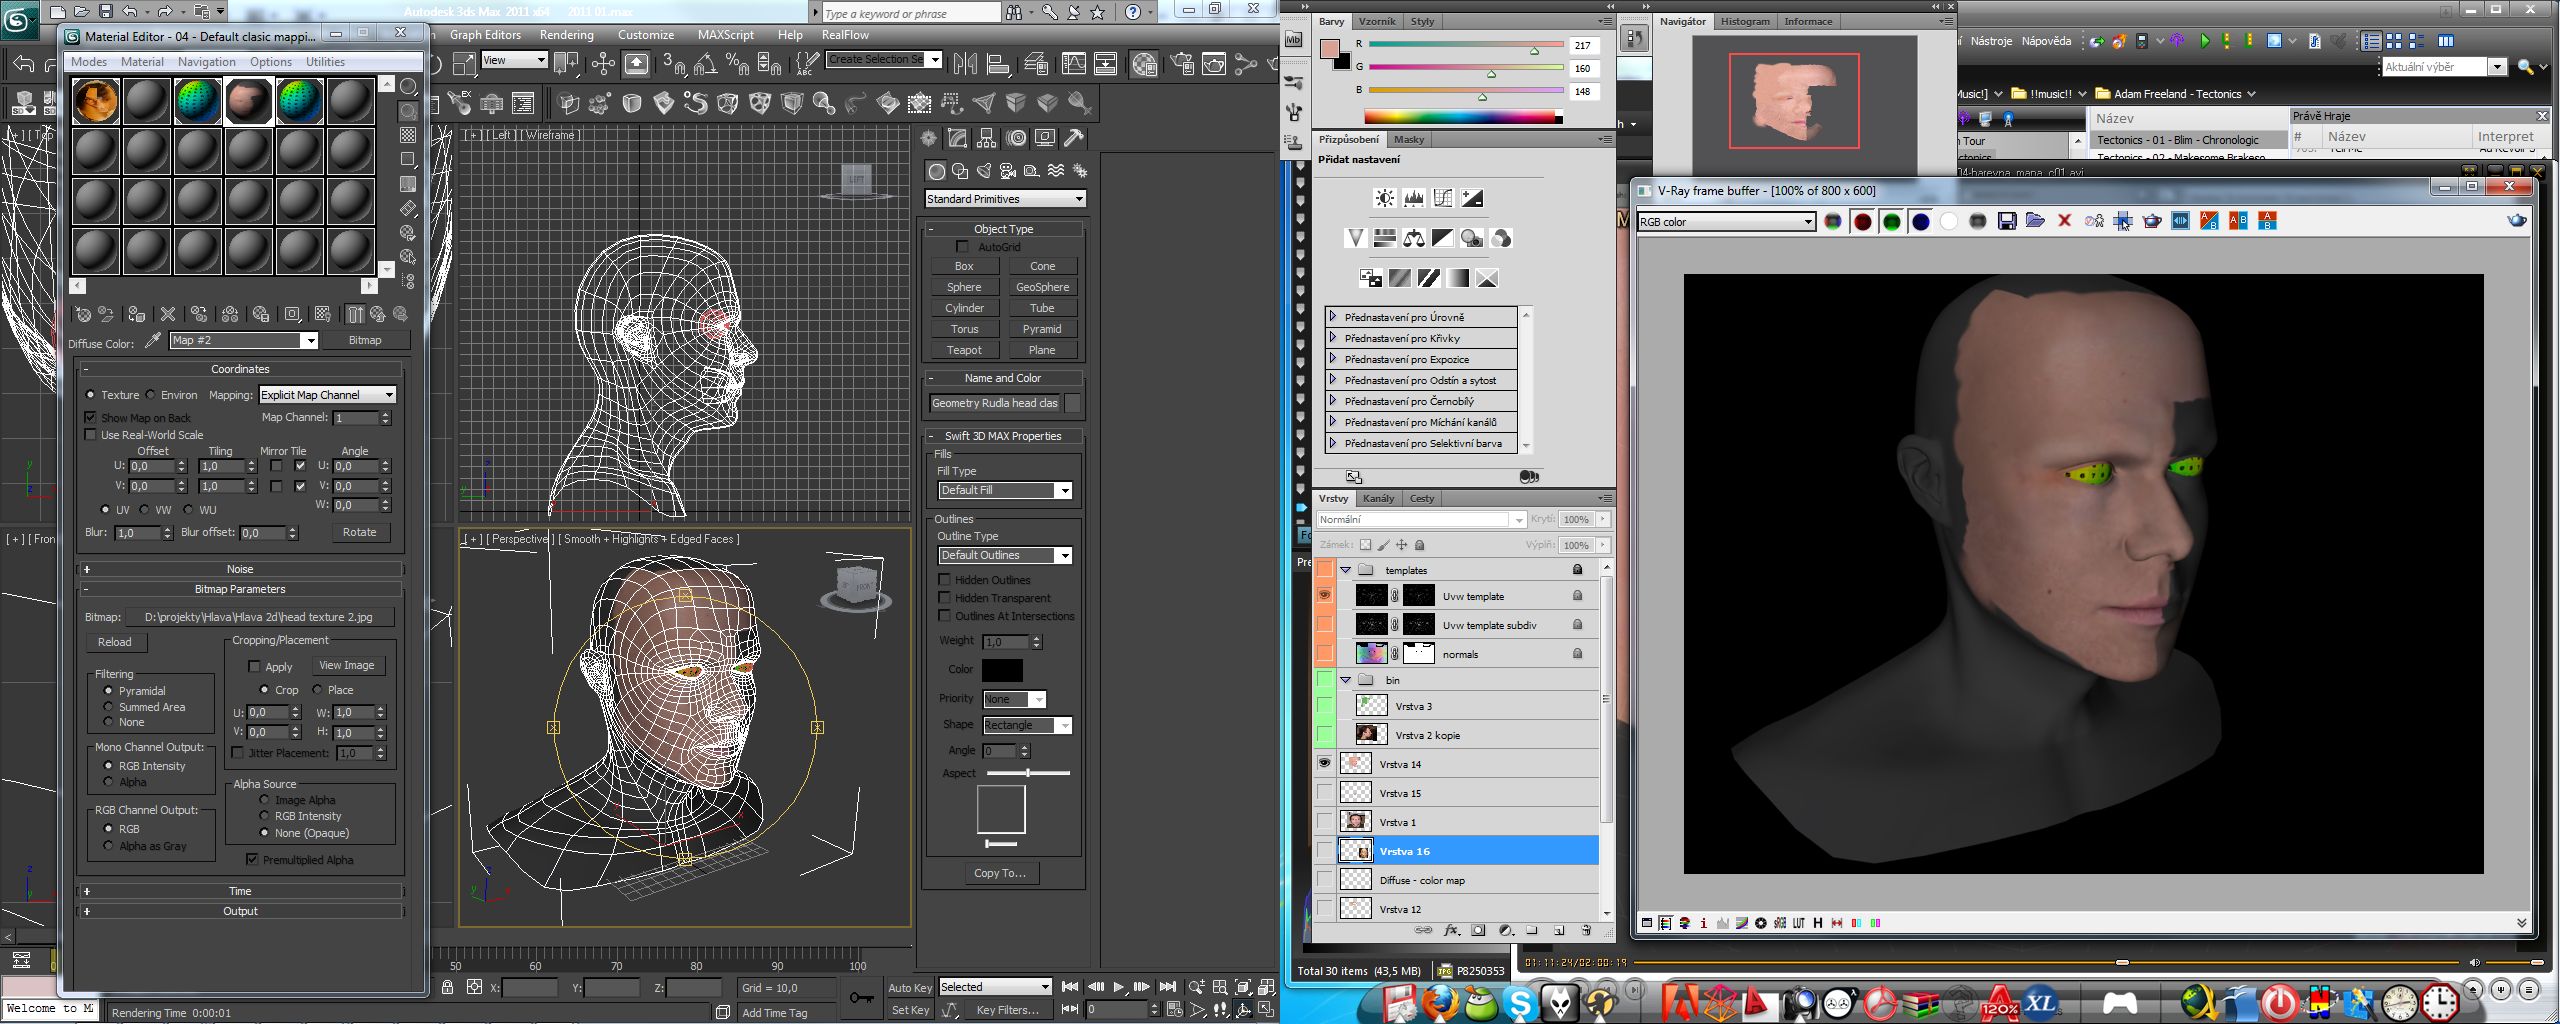The height and width of the screenshot is (1024, 2560).
Task: Select the Brightness/Contrast adjustment icon
Action: coord(1385,198)
